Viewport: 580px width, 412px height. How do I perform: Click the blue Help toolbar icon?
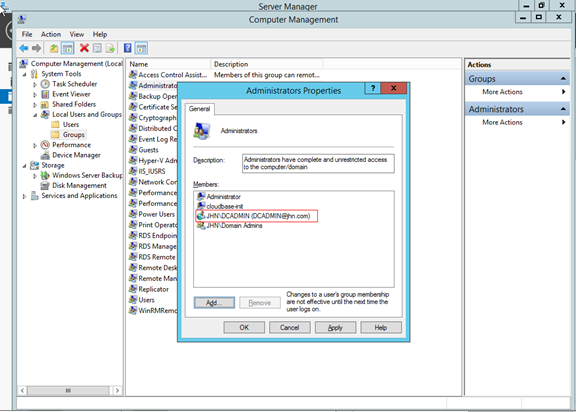coord(128,48)
